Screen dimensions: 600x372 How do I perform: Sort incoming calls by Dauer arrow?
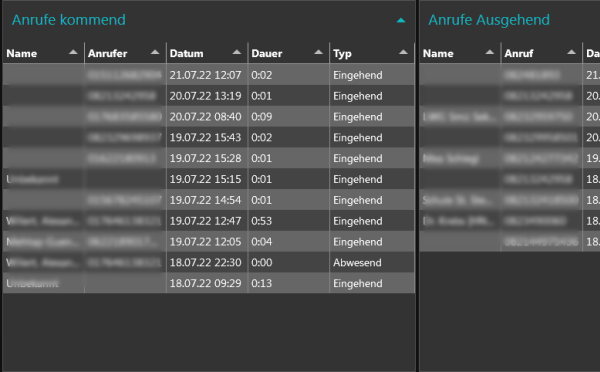tap(318, 52)
